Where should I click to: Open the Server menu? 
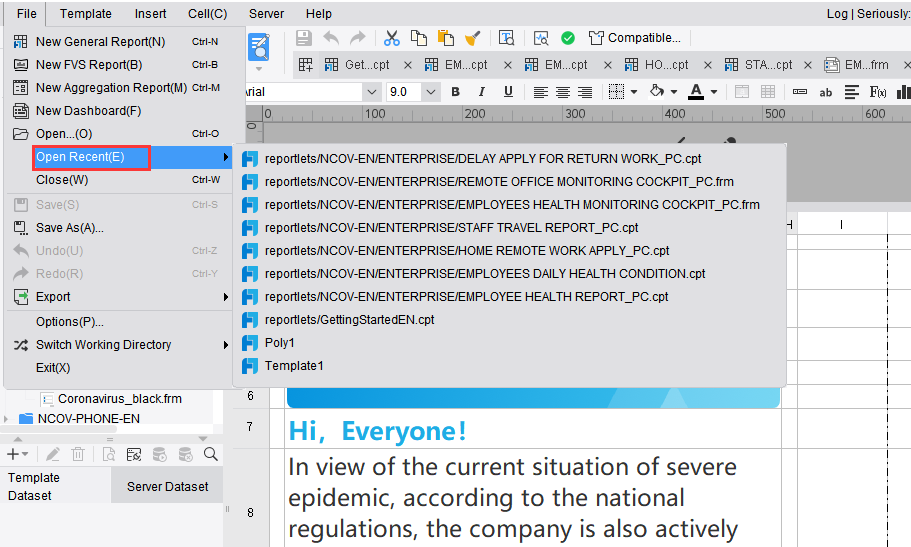point(266,13)
